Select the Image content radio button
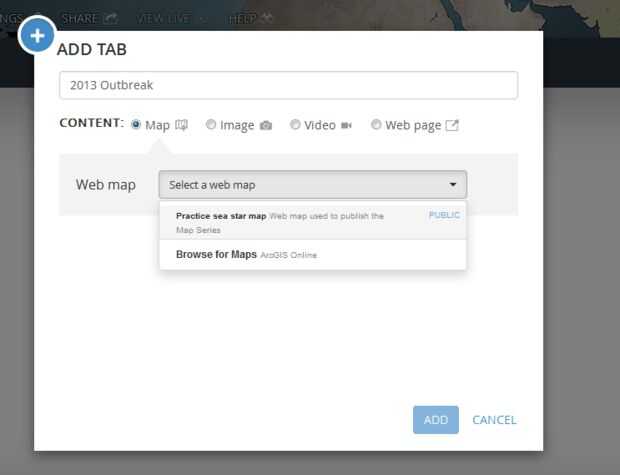This screenshot has width=620, height=475. click(211, 125)
